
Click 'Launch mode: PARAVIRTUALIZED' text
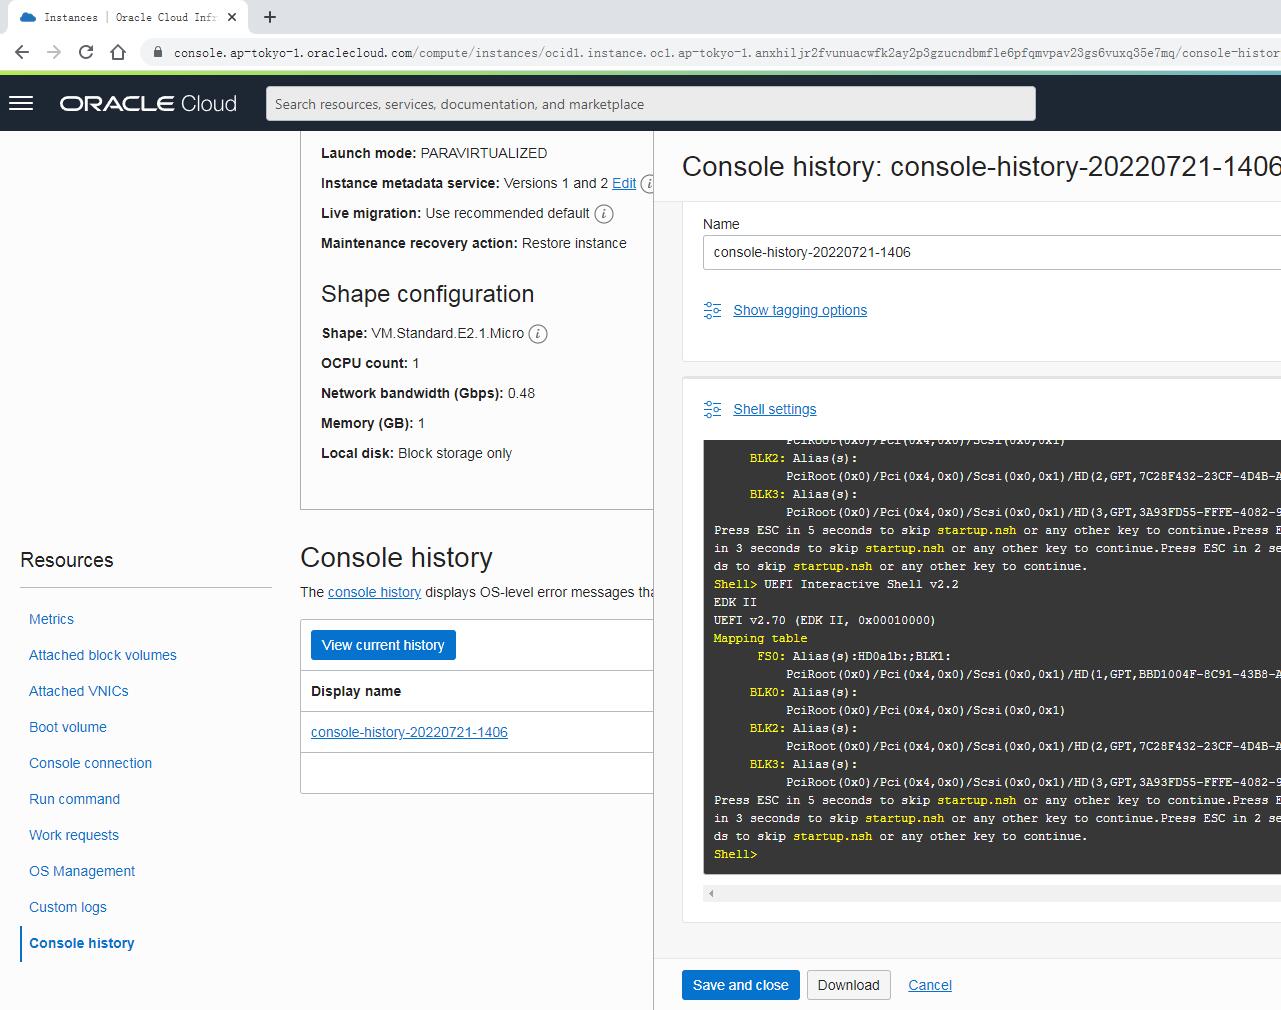click(x=434, y=153)
